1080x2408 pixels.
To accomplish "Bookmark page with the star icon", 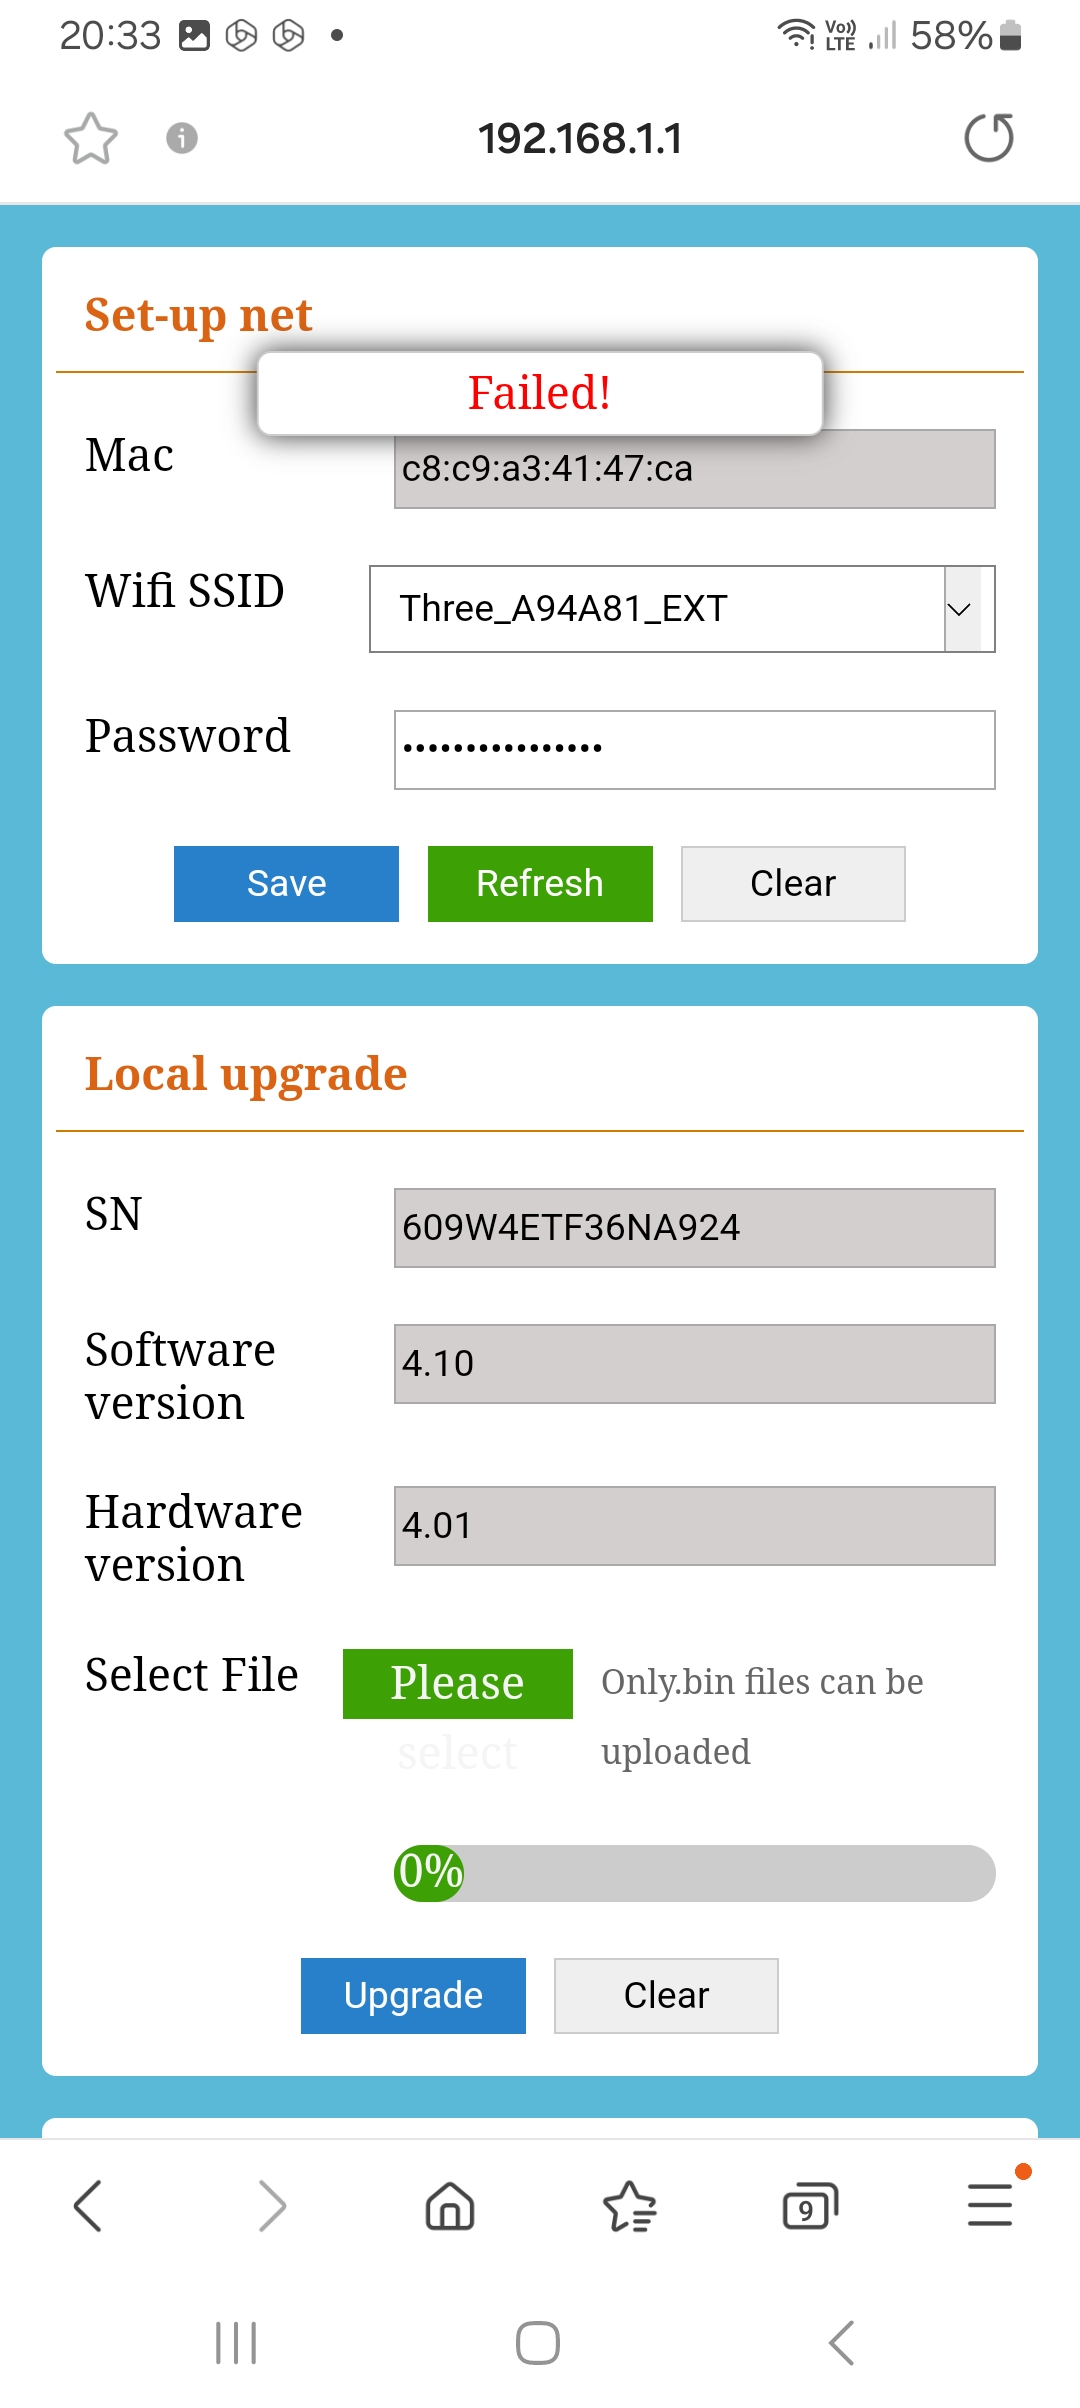I will coord(91,138).
